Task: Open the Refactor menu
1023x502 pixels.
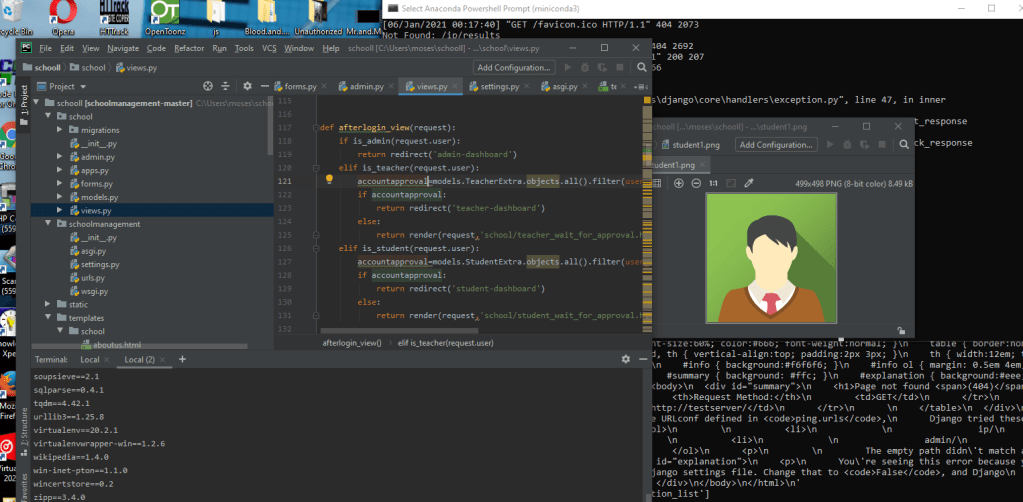Action: click(189, 48)
